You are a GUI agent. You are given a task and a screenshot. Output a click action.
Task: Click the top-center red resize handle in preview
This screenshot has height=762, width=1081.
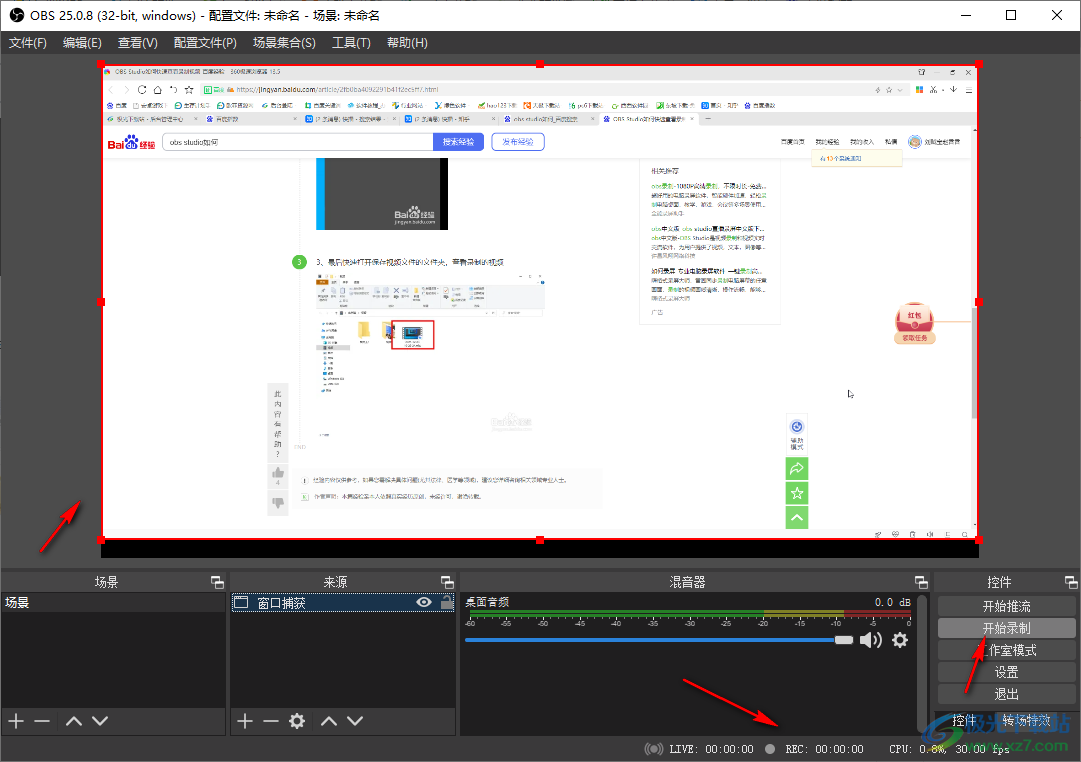(x=540, y=64)
